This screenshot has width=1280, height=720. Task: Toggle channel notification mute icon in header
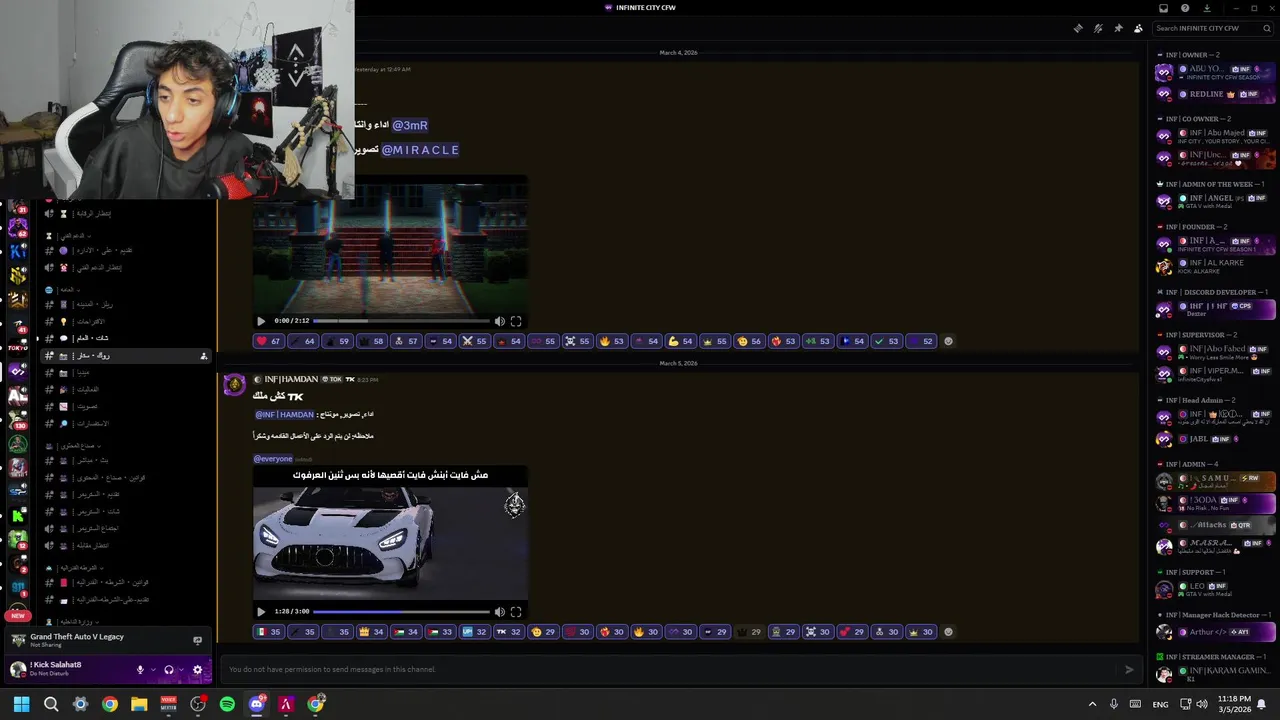1098,28
